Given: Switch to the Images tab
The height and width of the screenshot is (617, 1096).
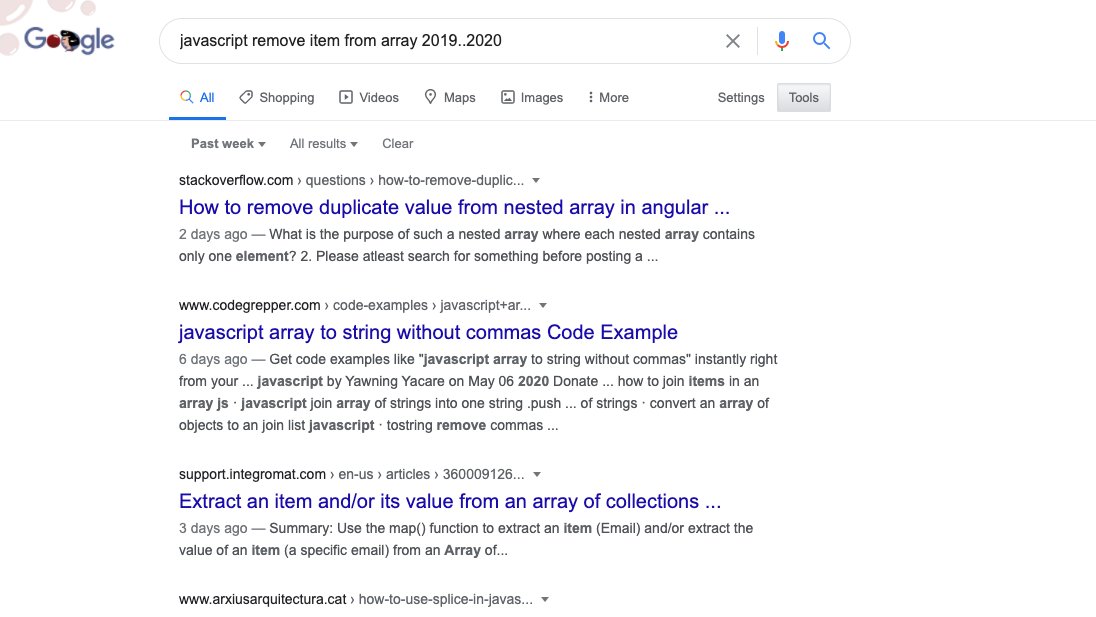Looking at the screenshot, I should click(x=532, y=98).
